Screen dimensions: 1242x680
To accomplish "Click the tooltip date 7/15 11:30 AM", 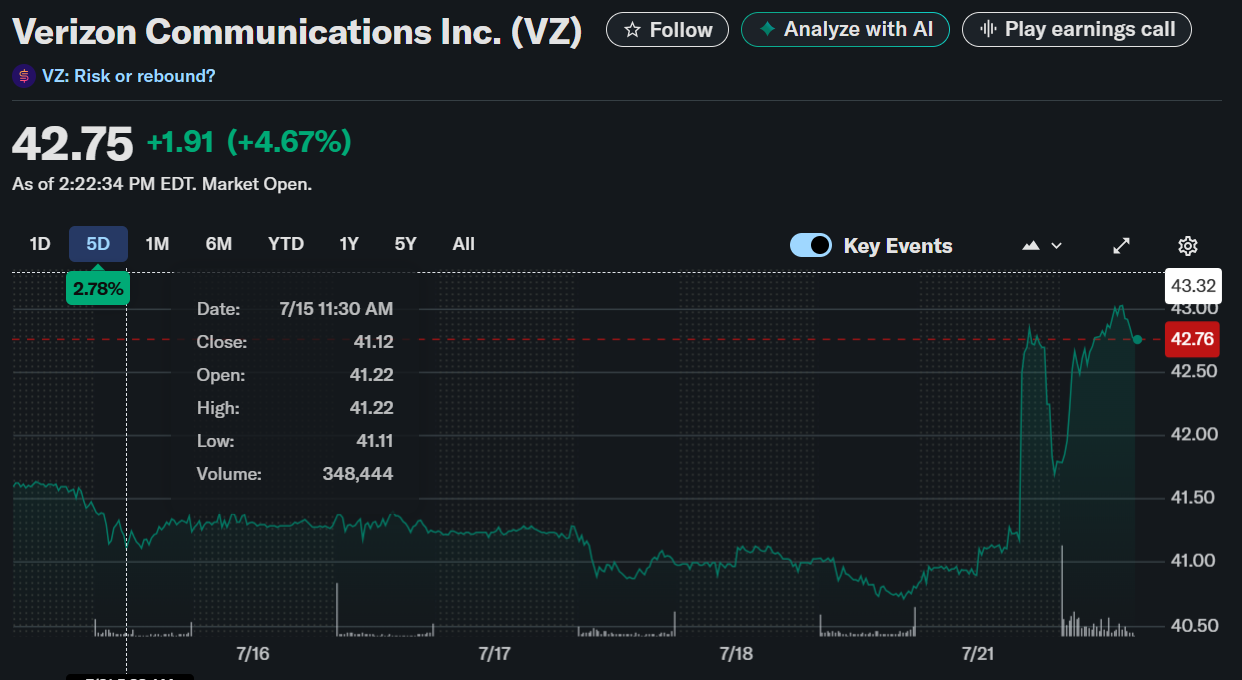I will point(336,309).
